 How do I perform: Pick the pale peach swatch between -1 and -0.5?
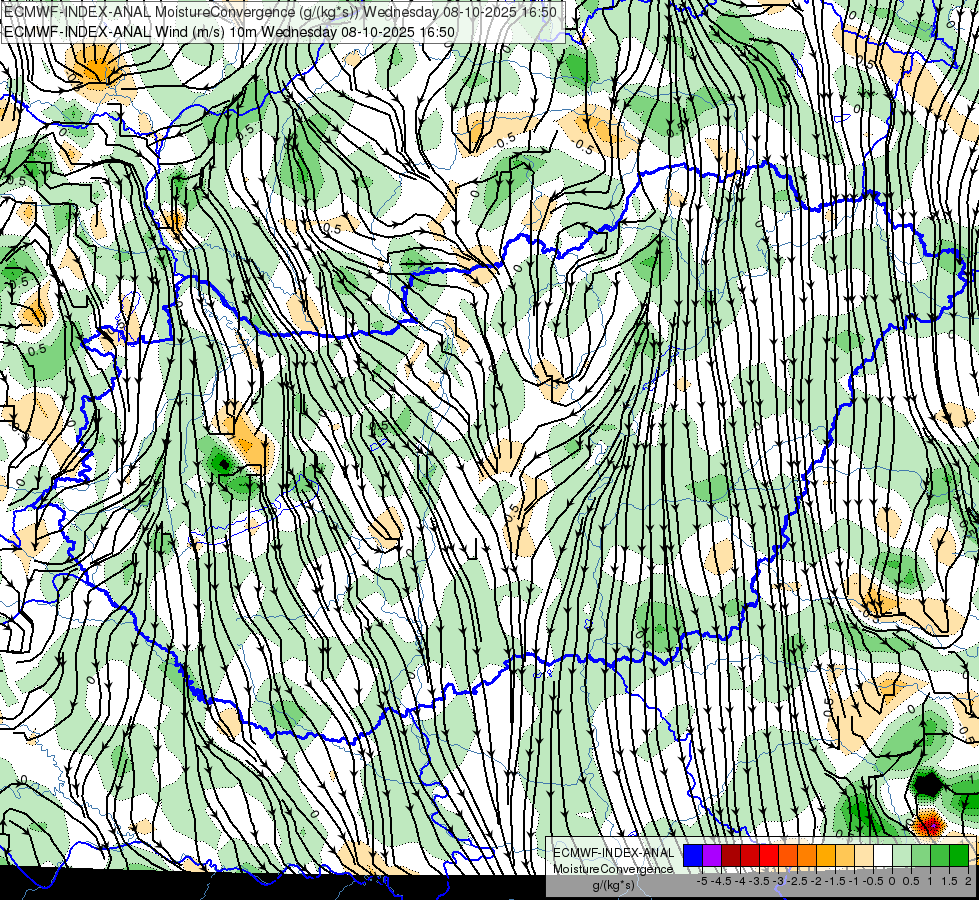(x=864, y=855)
